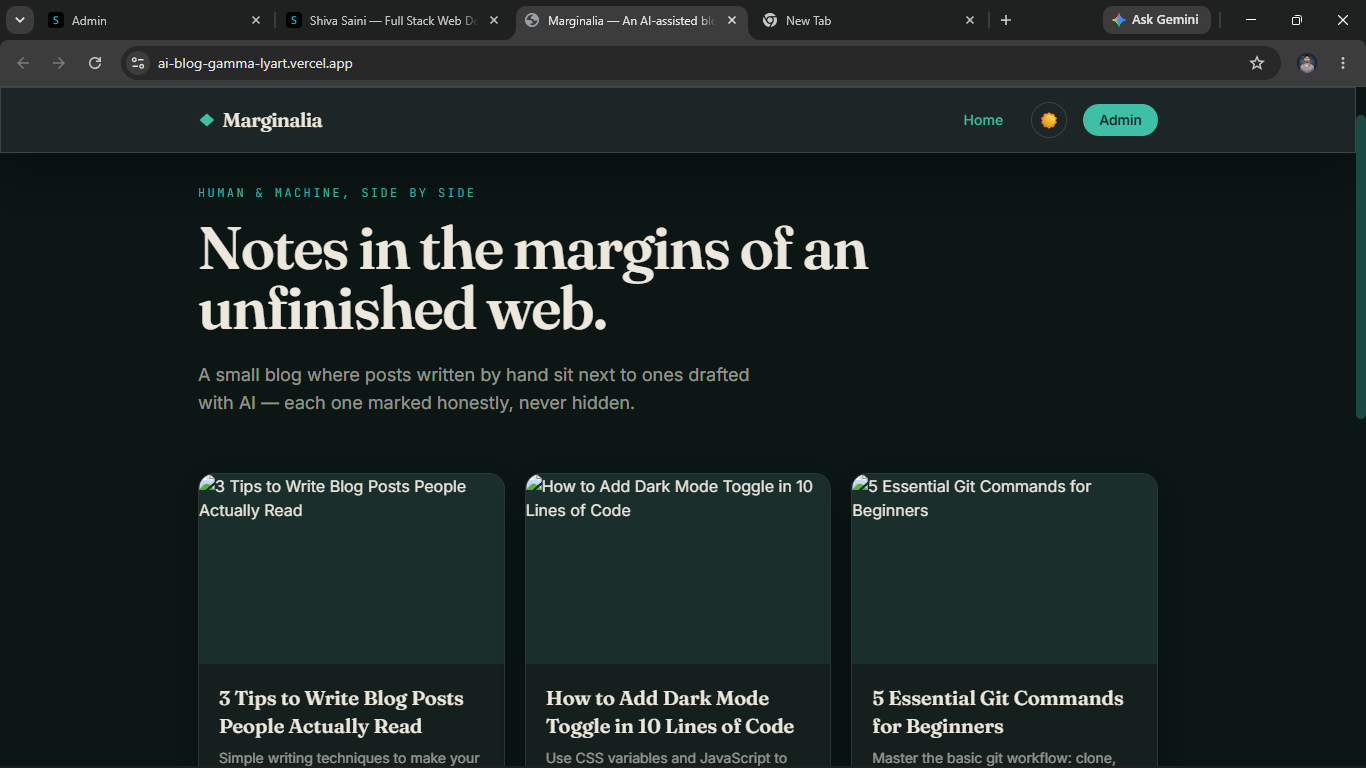The width and height of the screenshot is (1366, 768).
Task: Open post title '5 Essential Git Commands for Beginners'
Action: [x=998, y=712]
